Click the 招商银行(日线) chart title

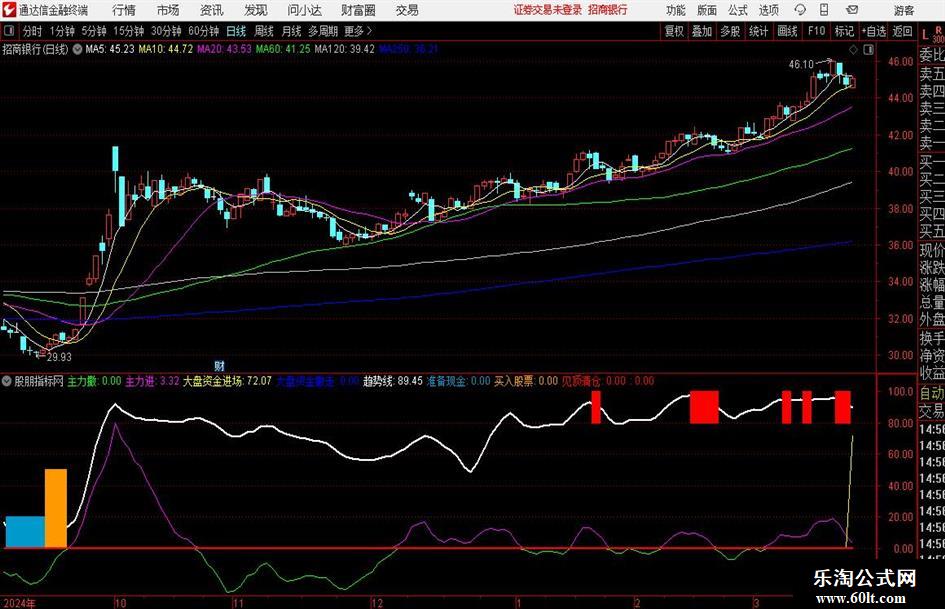coord(36,49)
